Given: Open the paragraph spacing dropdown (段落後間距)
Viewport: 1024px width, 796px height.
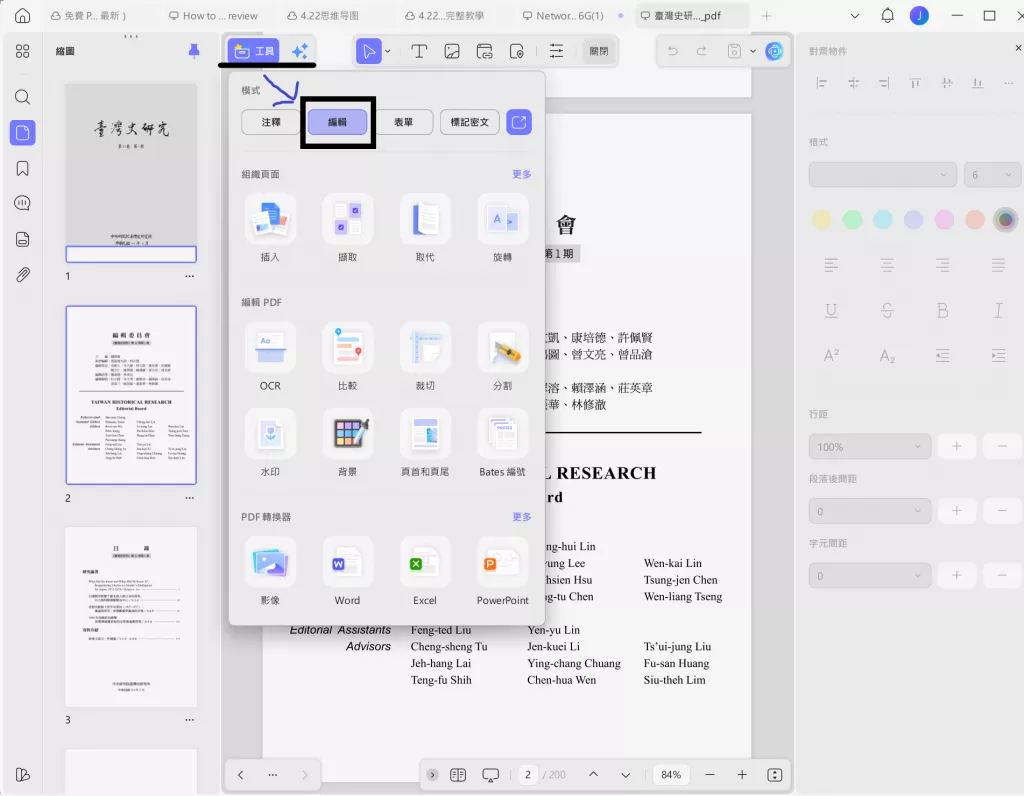Looking at the screenshot, I should [x=869, y=511].
